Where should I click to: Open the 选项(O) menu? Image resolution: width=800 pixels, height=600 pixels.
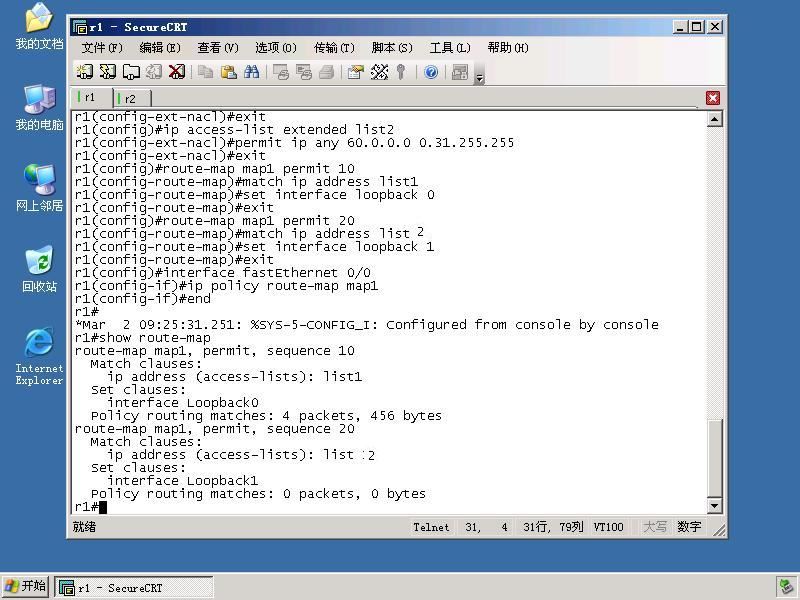[276, 48]
